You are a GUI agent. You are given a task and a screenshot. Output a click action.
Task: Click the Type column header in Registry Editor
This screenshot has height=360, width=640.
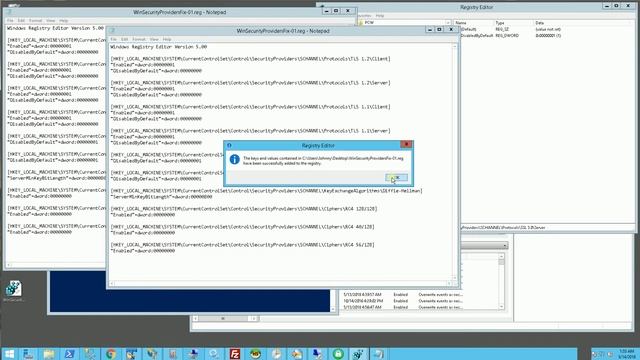coord(513,23)
